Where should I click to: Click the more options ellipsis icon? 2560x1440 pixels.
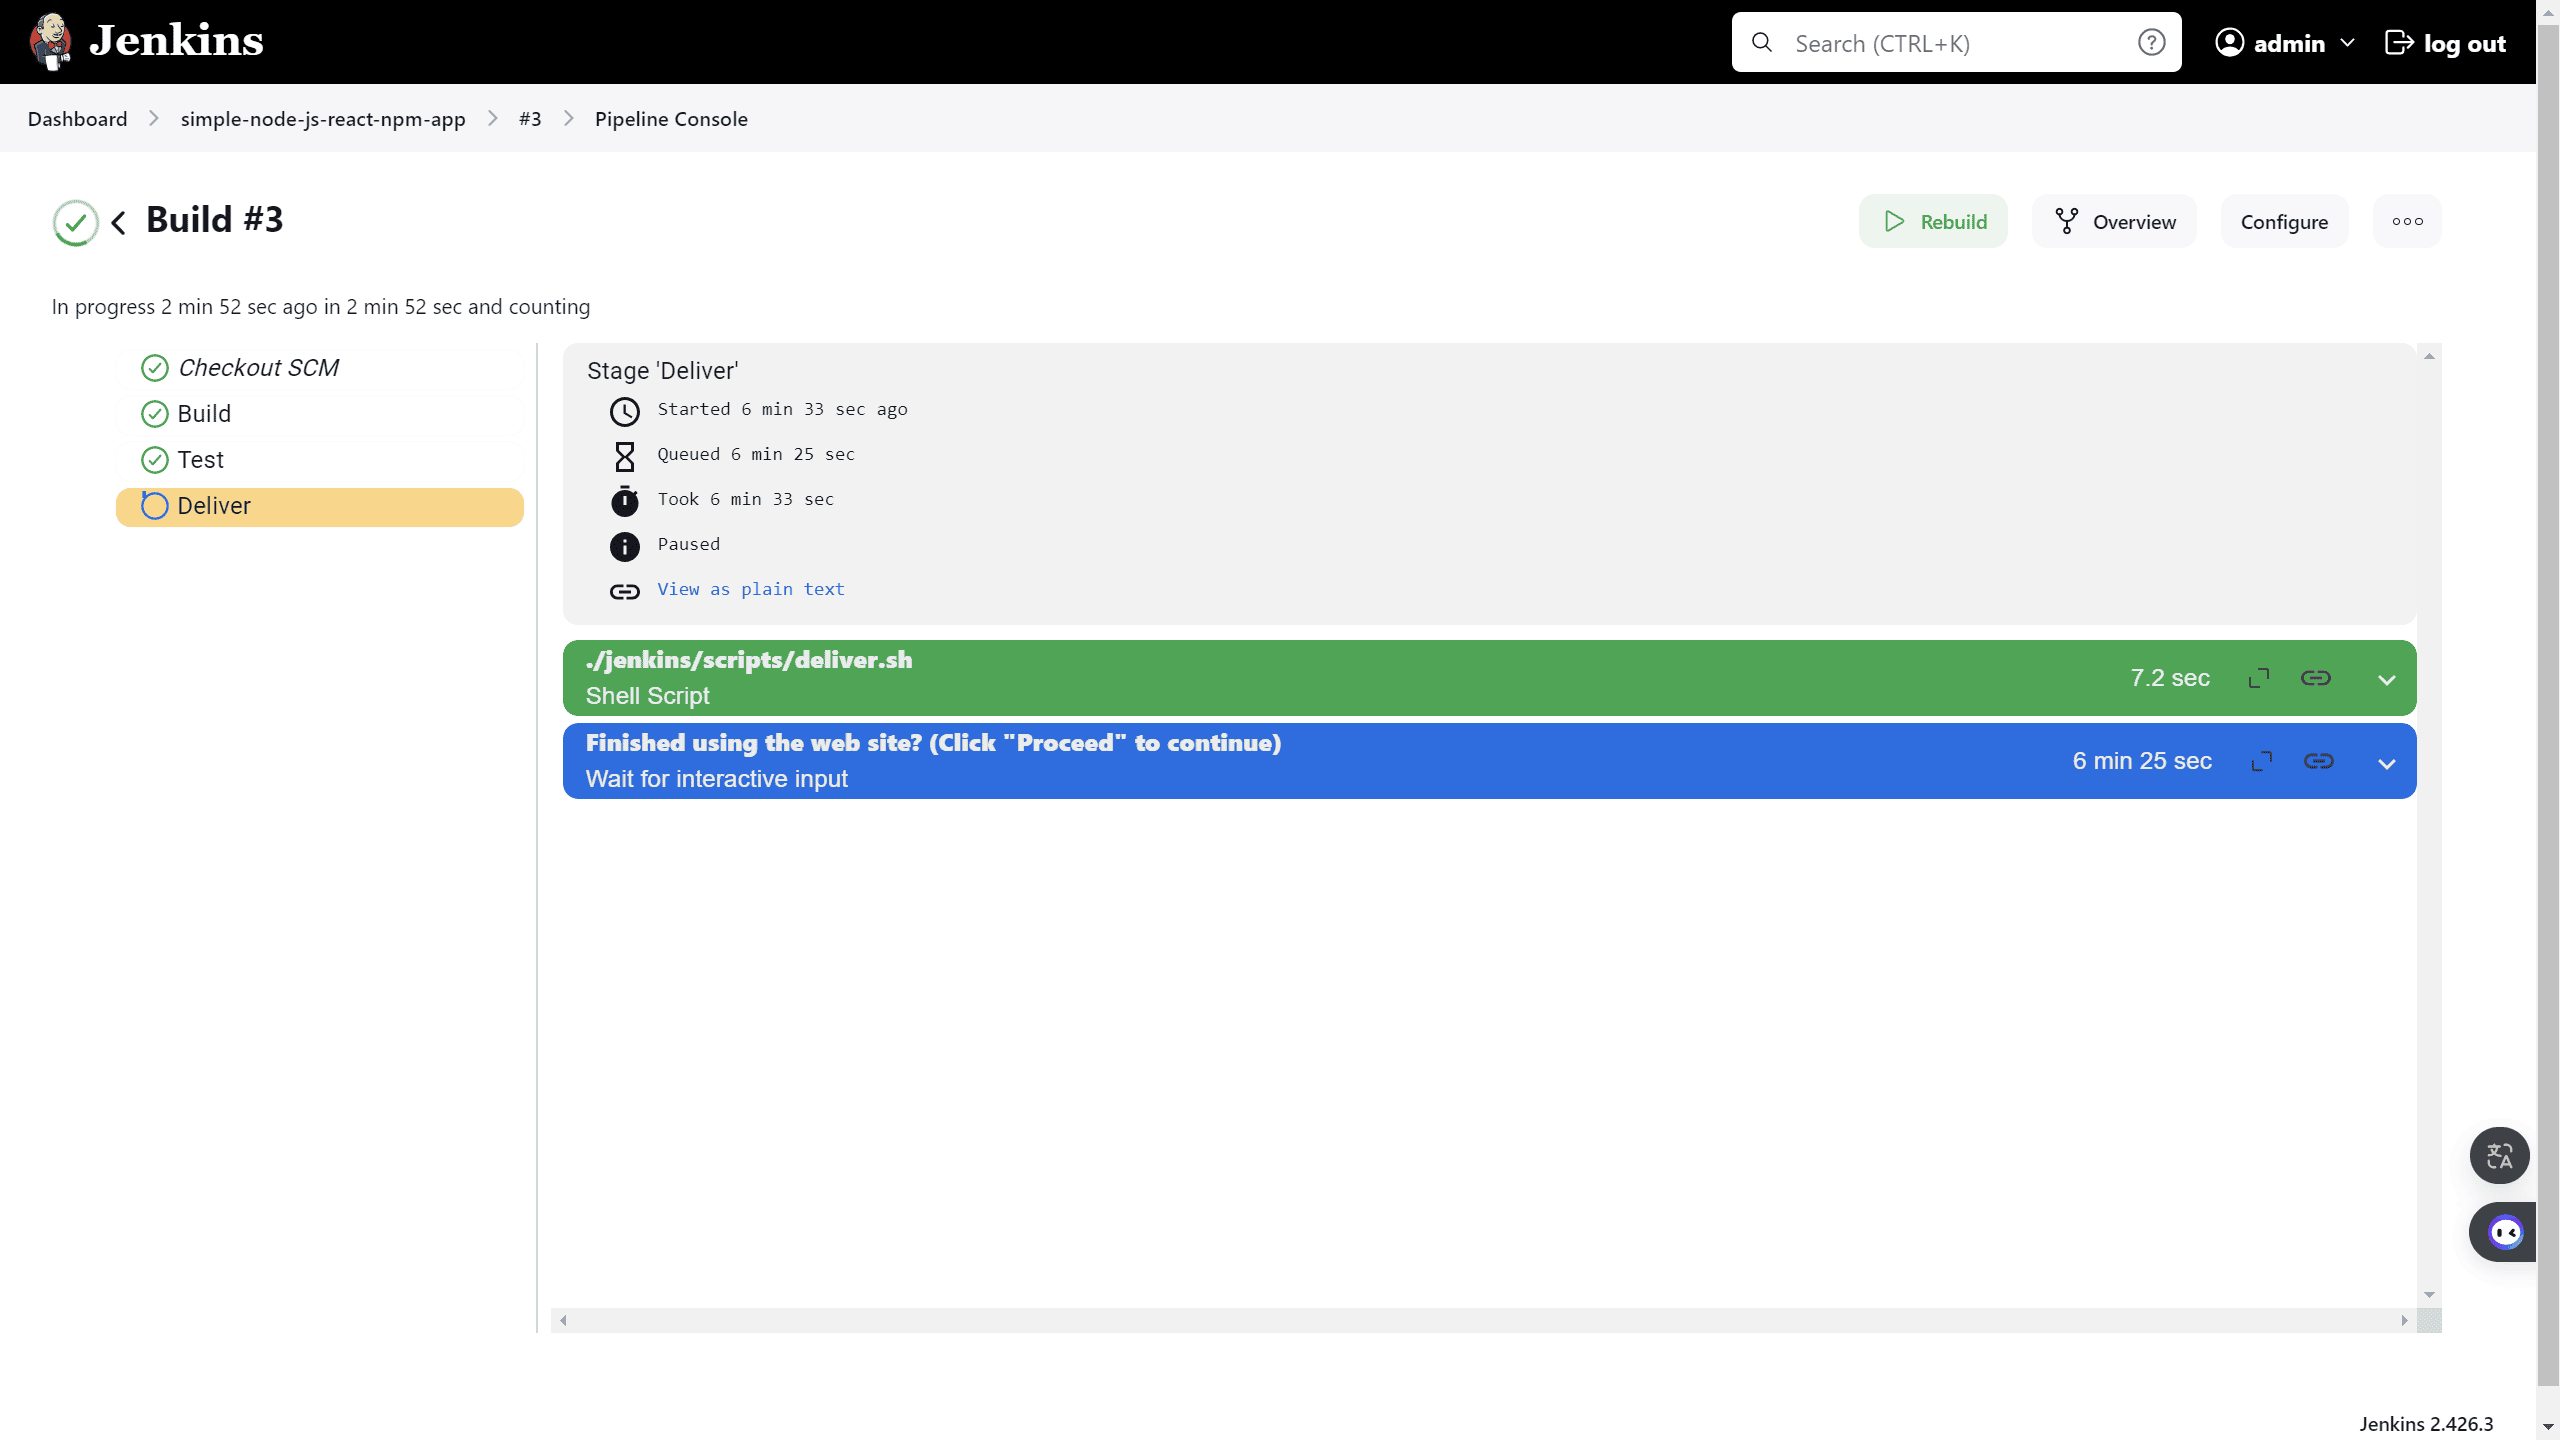[2407, 221]
